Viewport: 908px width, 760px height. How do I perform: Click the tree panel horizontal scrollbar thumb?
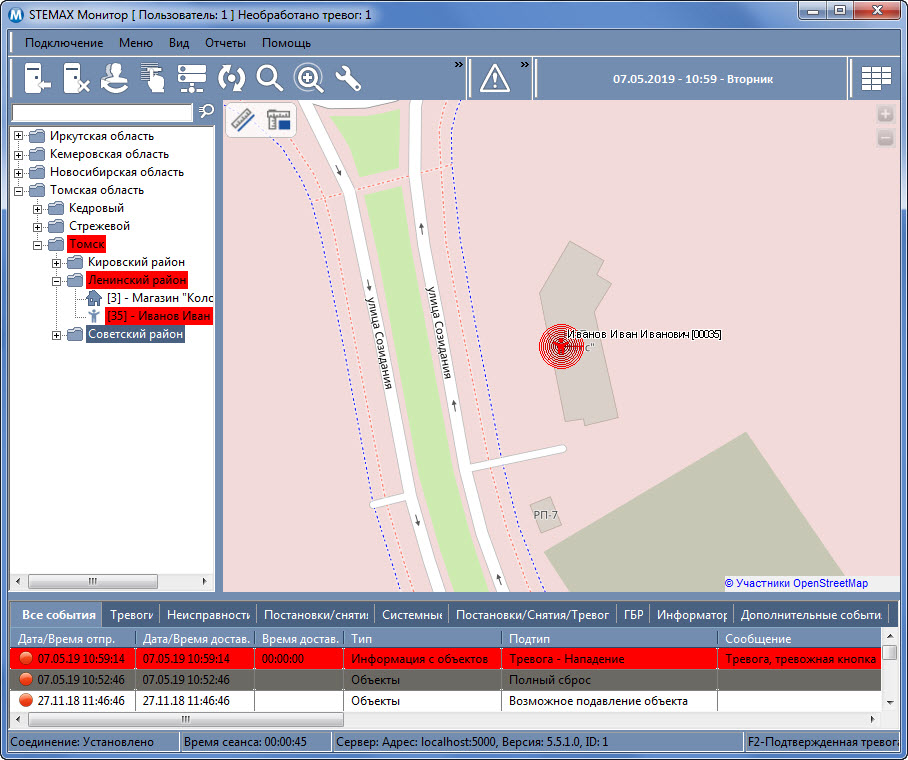[93, 580]
